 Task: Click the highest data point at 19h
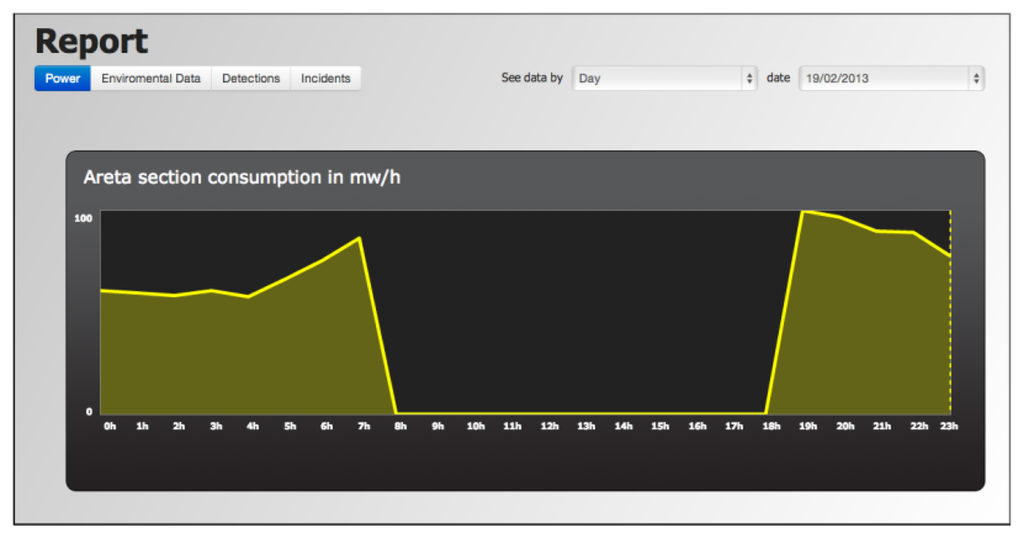pos(803,211)
